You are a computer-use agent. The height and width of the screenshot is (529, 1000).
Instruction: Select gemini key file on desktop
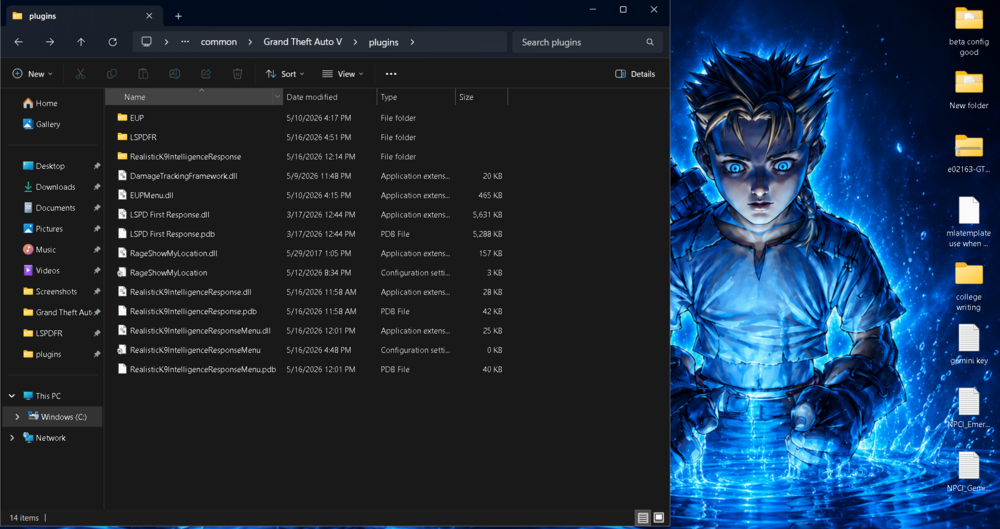click(968, 345)
